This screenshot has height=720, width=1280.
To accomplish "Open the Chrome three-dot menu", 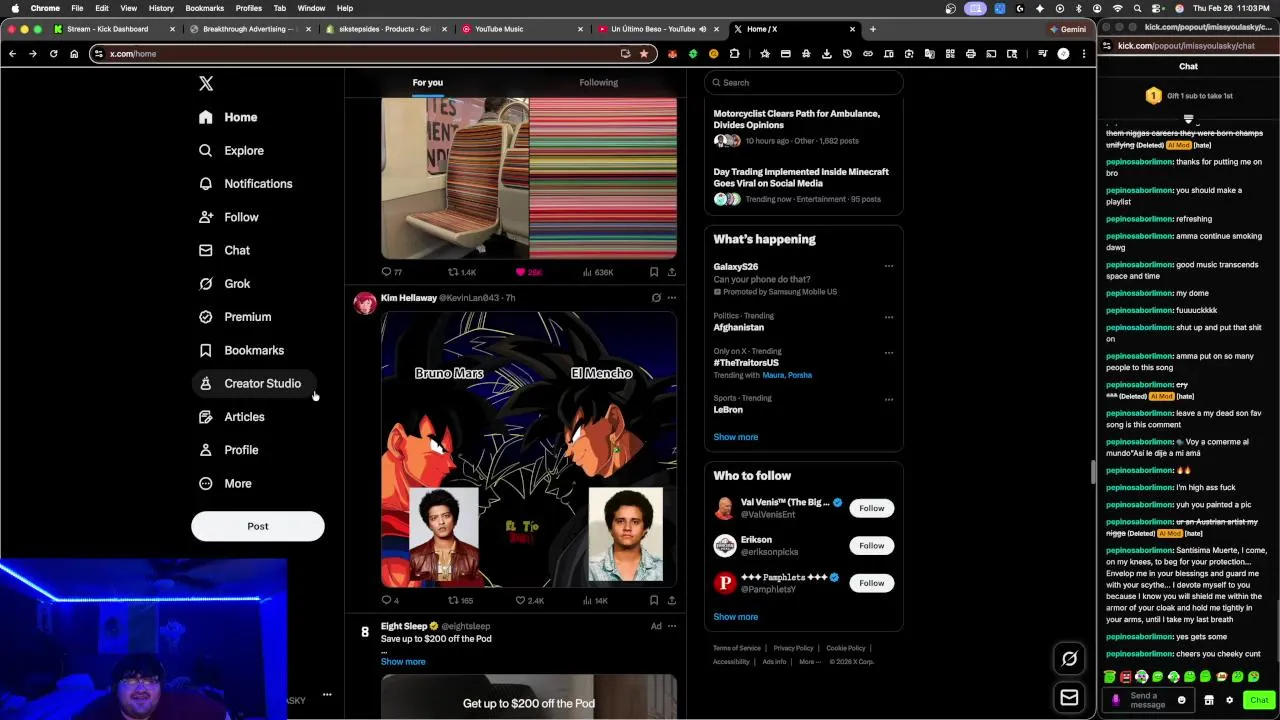I will point(1084,54).
